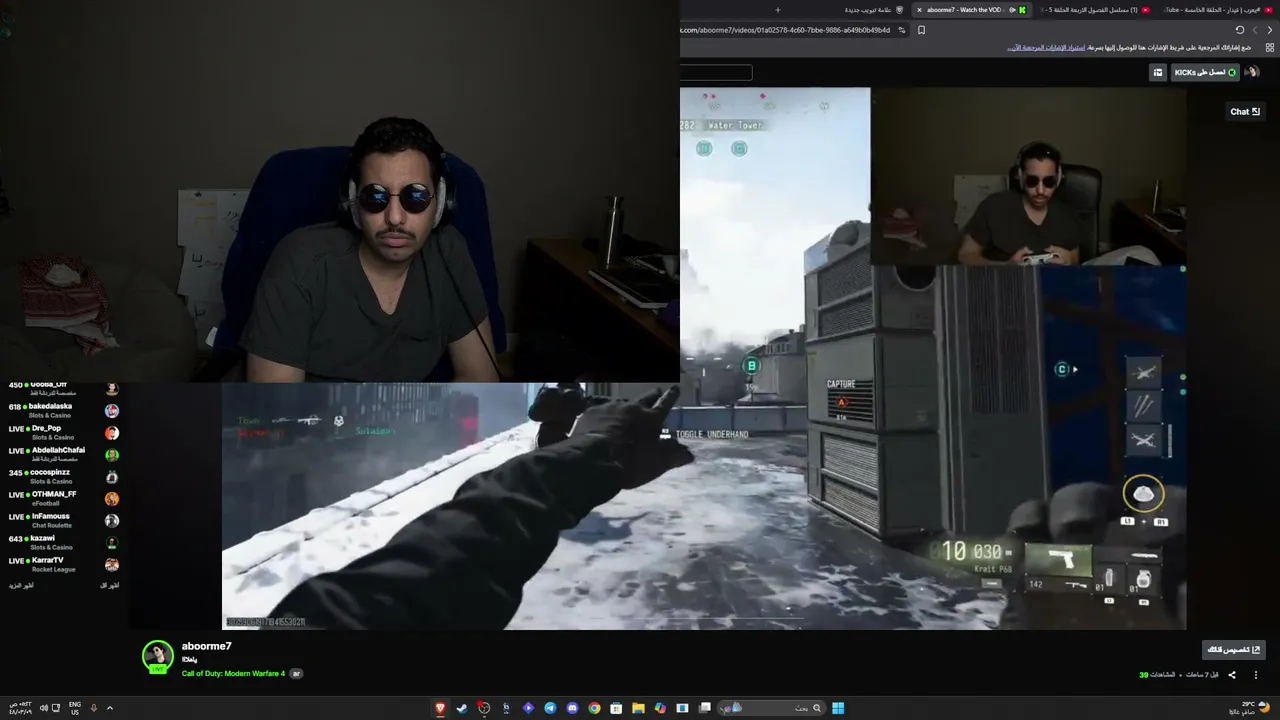This screenshot has height=720, width=1280.
Task: Click the Windows taskbar search box
Action: click(773, 708)
